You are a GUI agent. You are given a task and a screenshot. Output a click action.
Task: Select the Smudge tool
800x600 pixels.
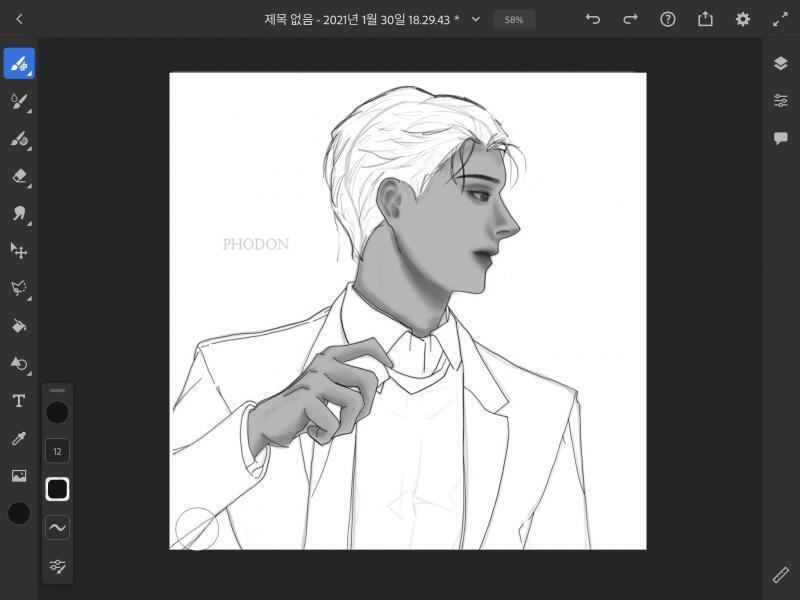(19, 214)
